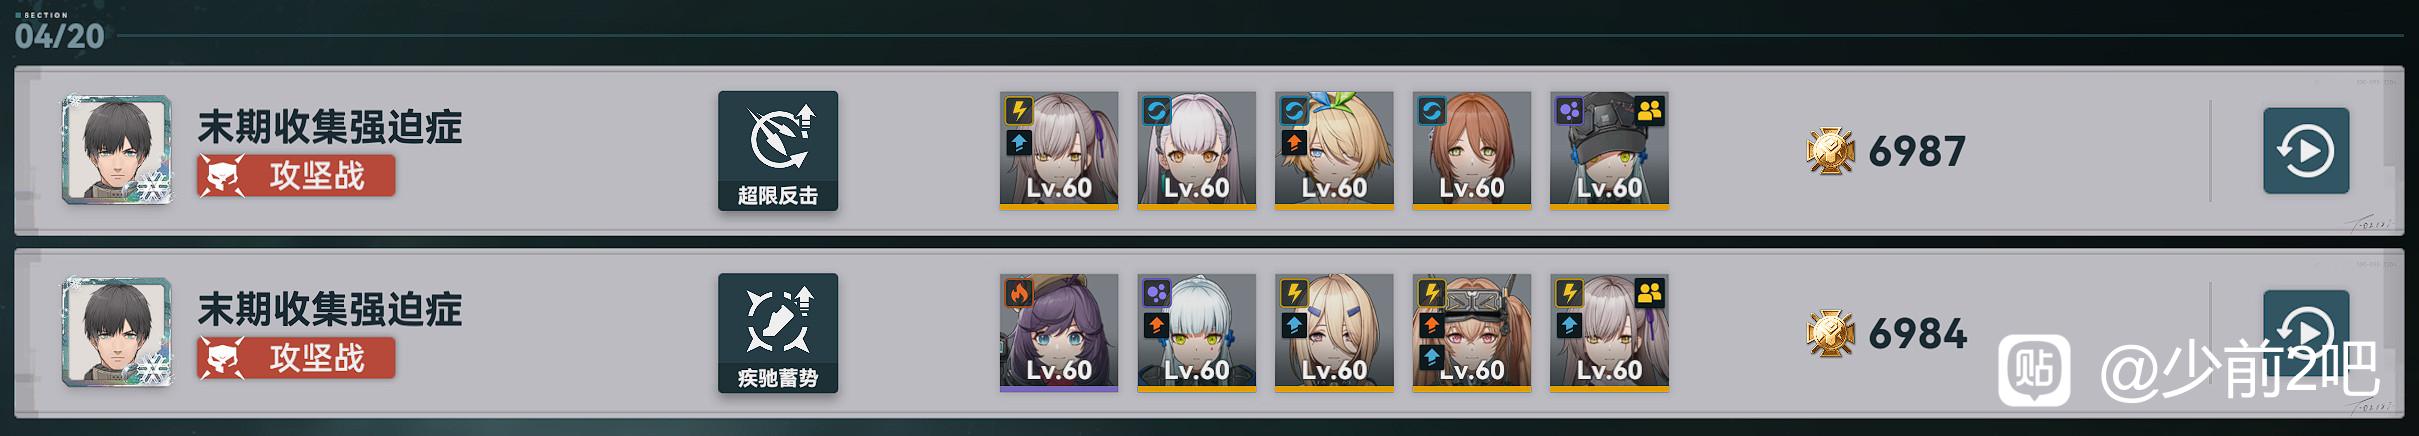
Task: Select the first-row white-haired Lv.60 character
Action: (1197, 150)
